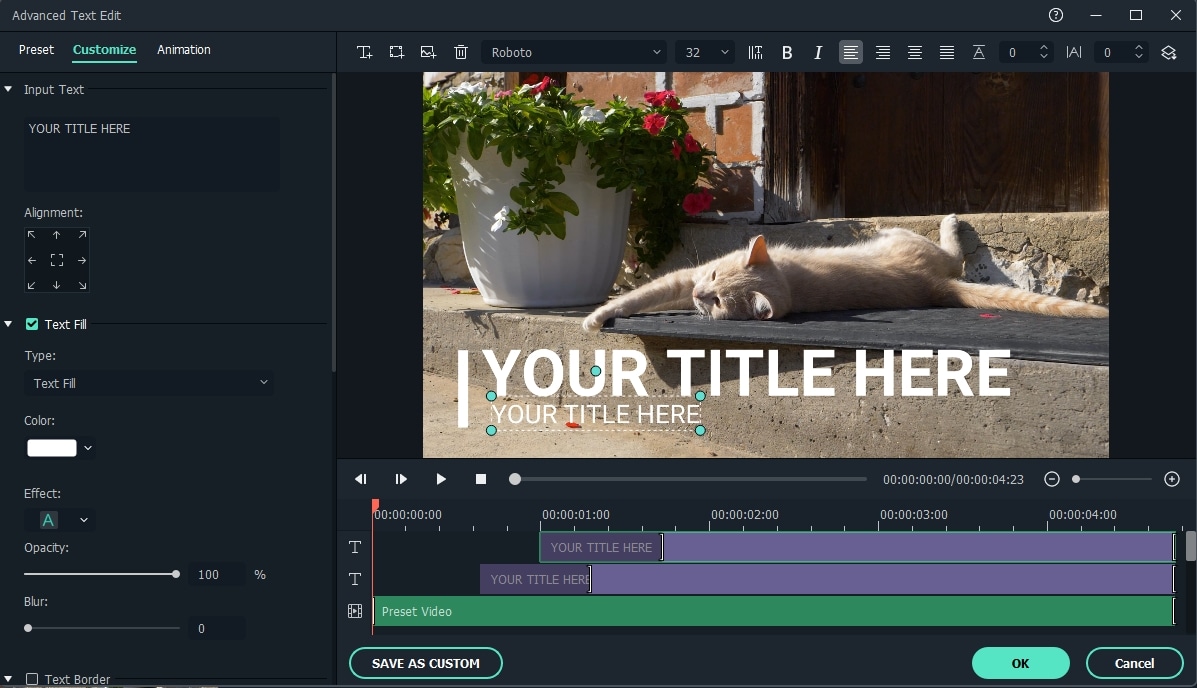Open the font size 32 dropdown
Screen dimensions: 1197x688
pos(705,53)
